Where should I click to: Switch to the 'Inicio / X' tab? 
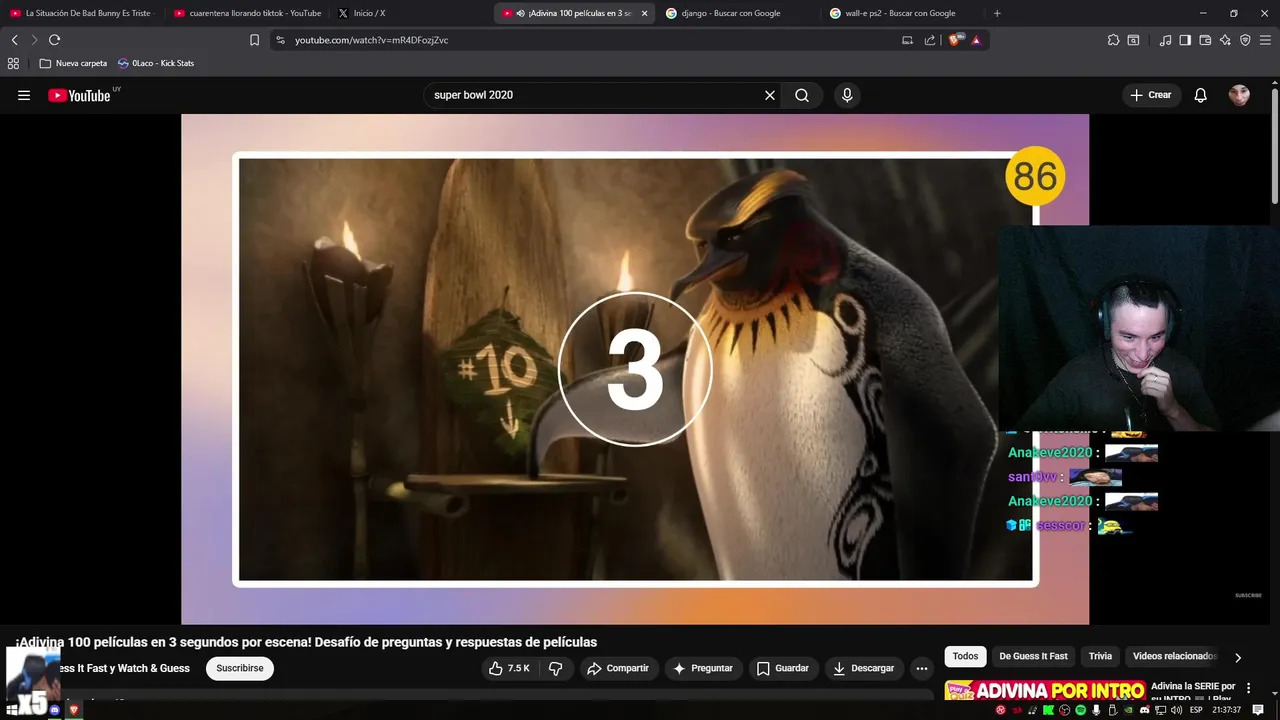(410, 13)
